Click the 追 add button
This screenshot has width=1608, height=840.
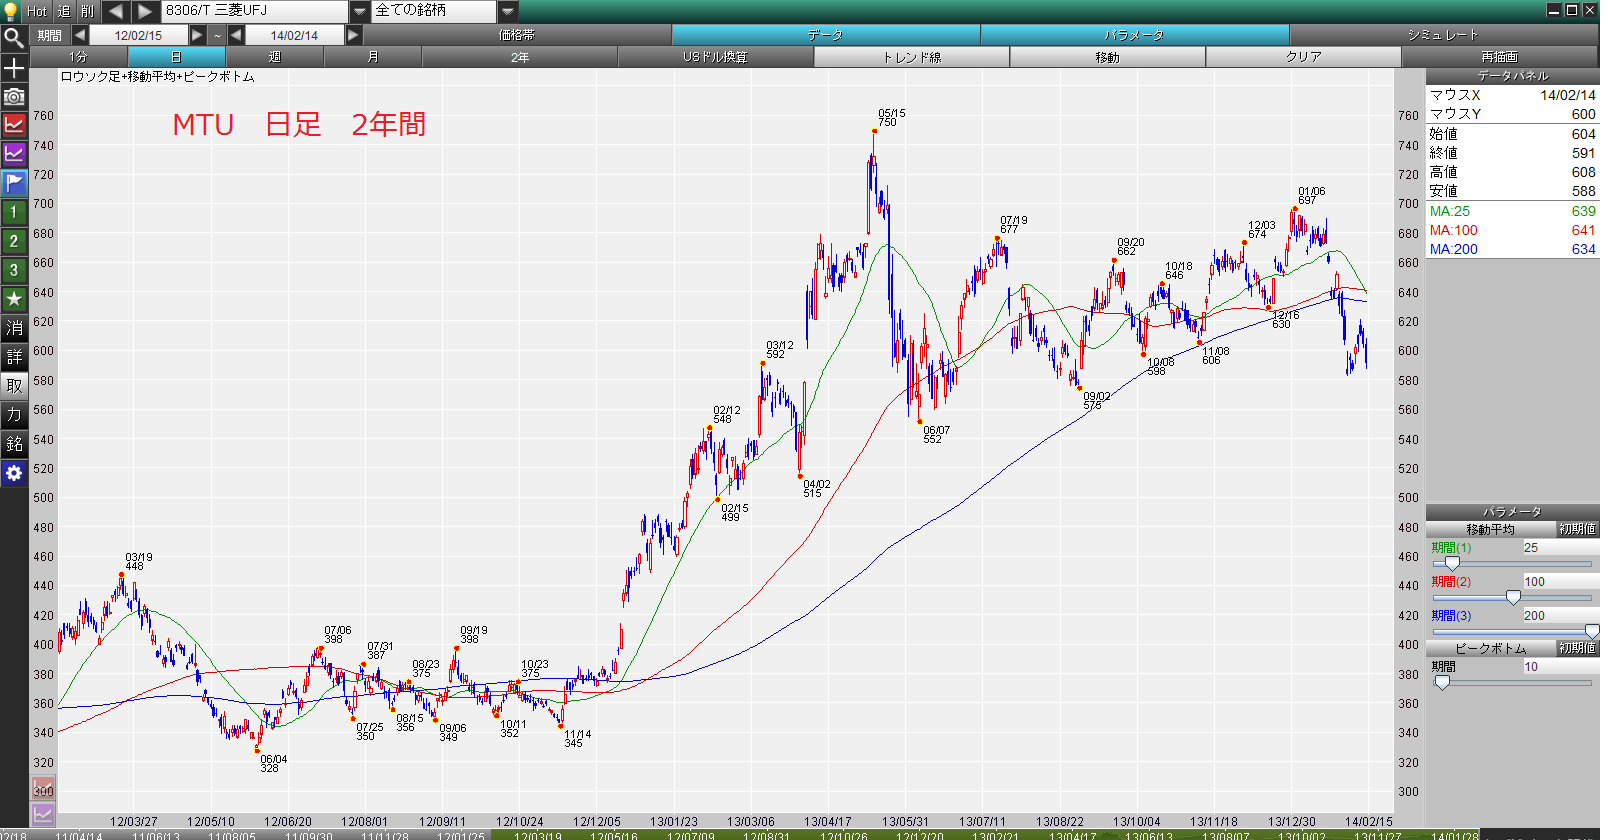click(64, 11)
